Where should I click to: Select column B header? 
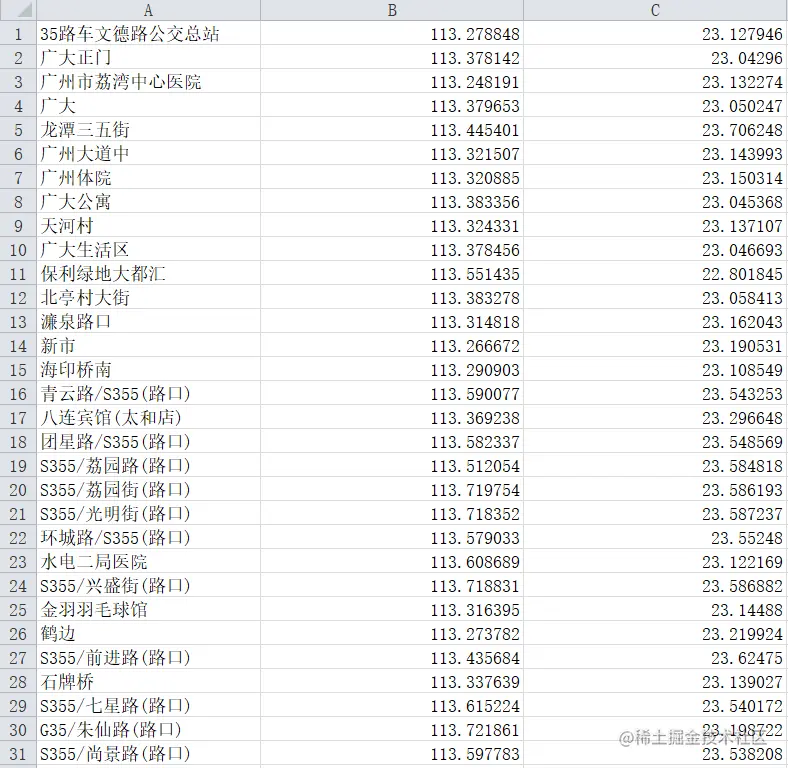pos(392,10)
